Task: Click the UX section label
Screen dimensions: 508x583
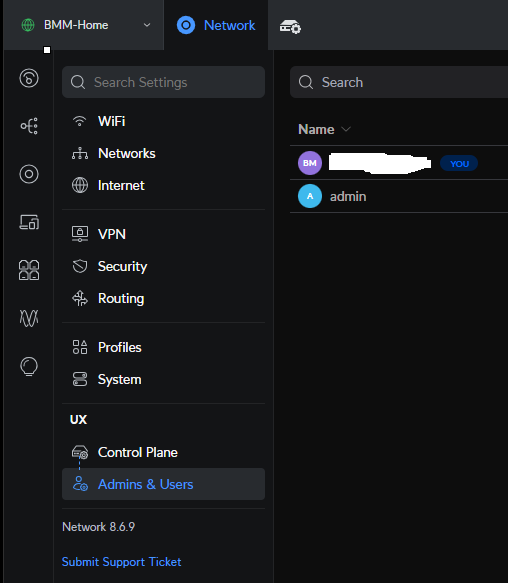Action: click(78, 419)
